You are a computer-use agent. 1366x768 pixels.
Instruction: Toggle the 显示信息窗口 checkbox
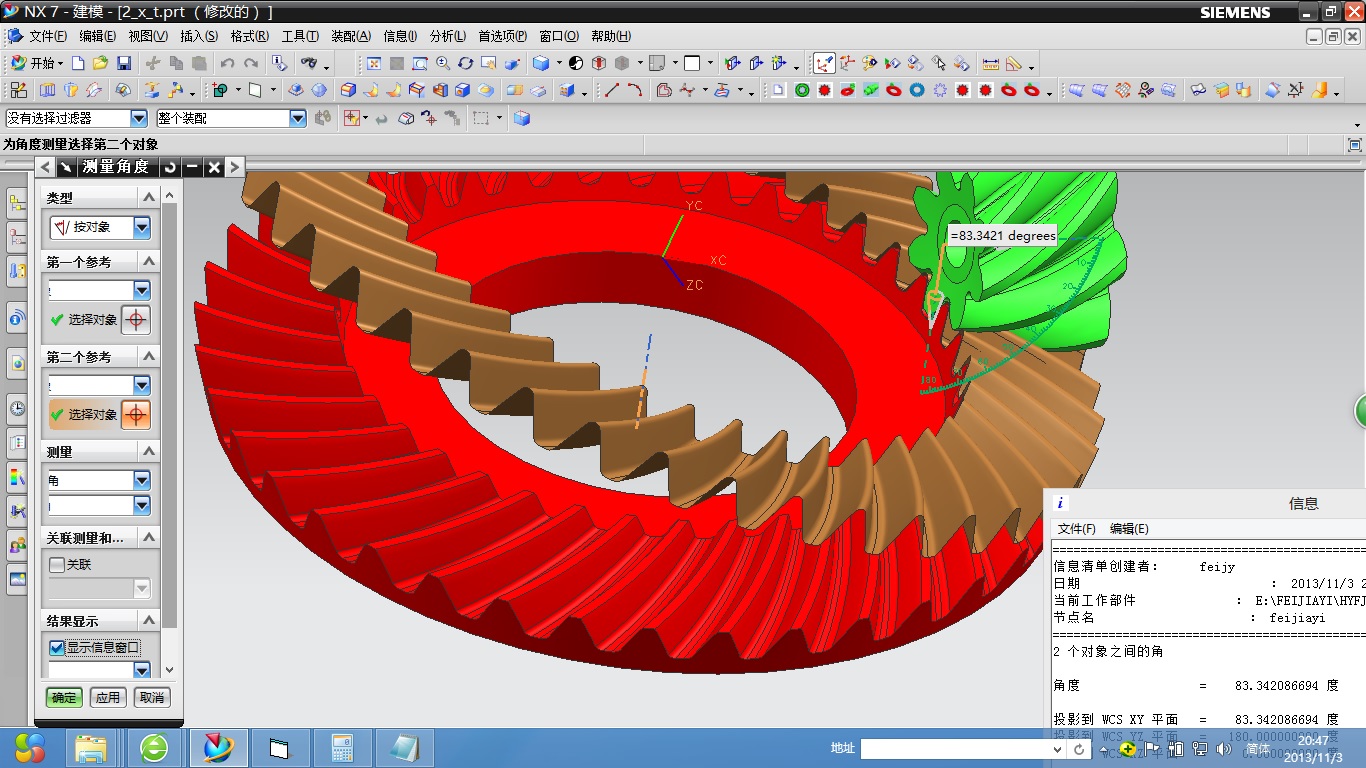click(57, 647)
